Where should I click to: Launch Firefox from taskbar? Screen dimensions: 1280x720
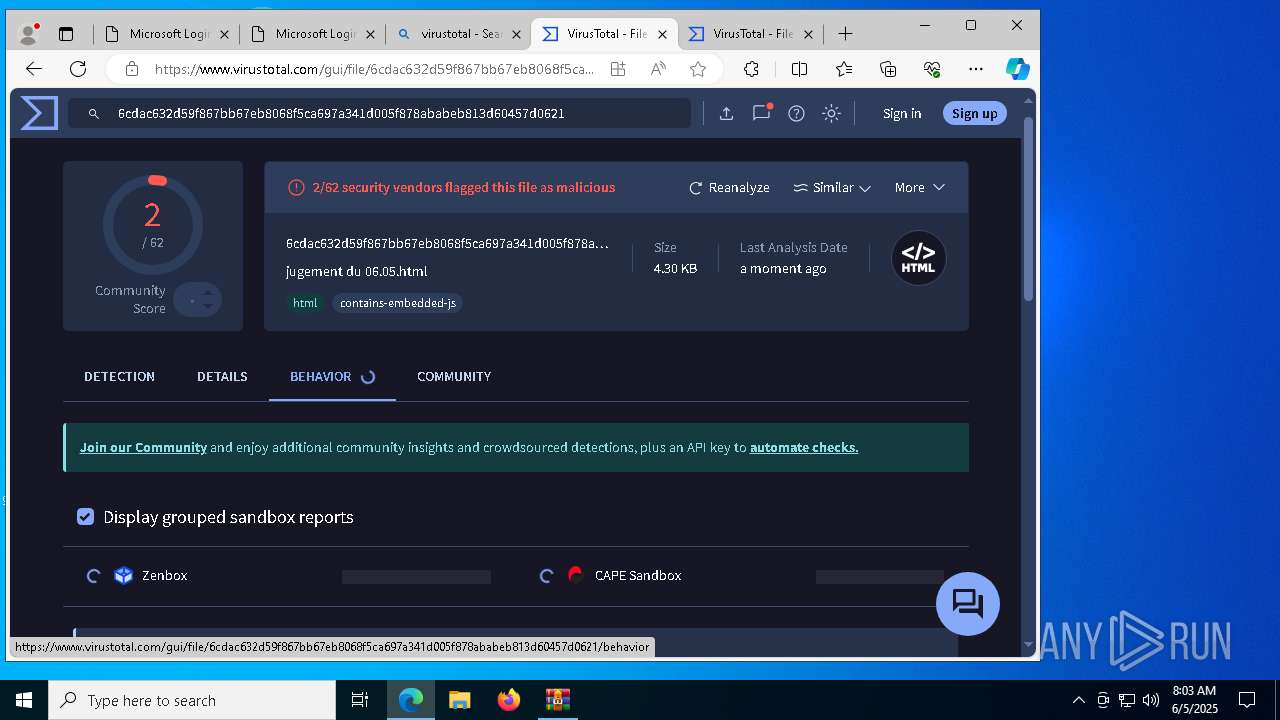tap(509, 700)
